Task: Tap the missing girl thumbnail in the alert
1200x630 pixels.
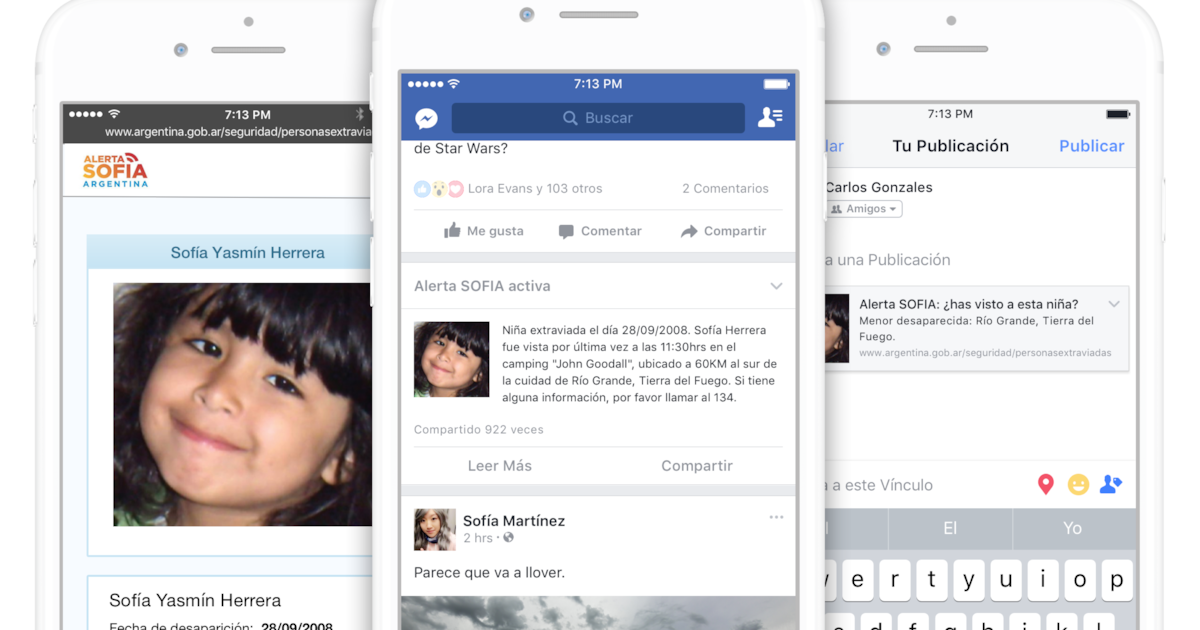Action: point(452,359)
